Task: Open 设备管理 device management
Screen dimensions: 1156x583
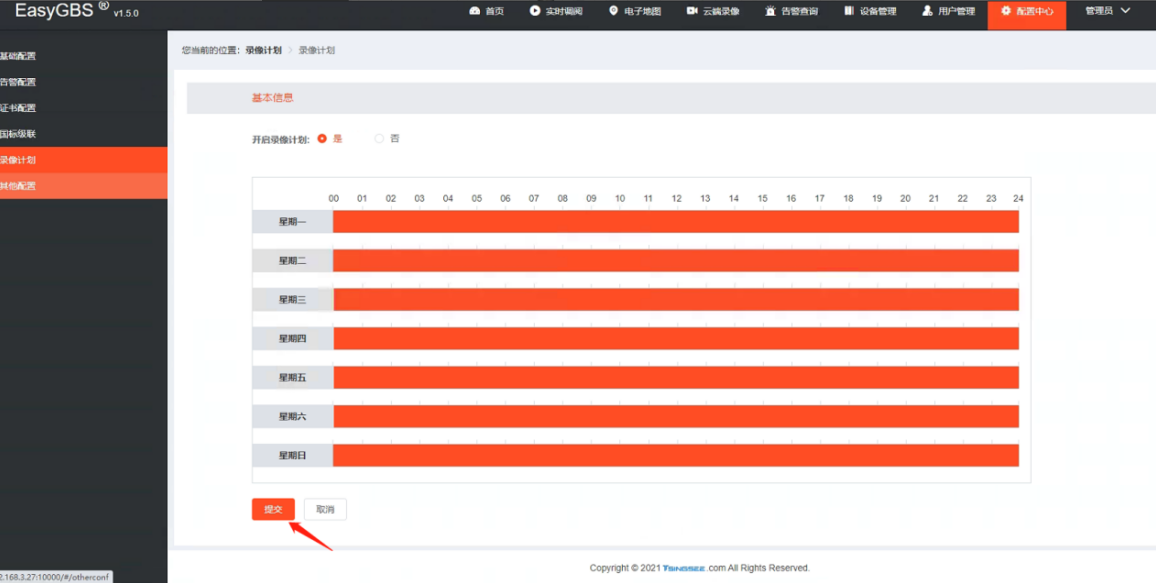Action: point(871,11)
